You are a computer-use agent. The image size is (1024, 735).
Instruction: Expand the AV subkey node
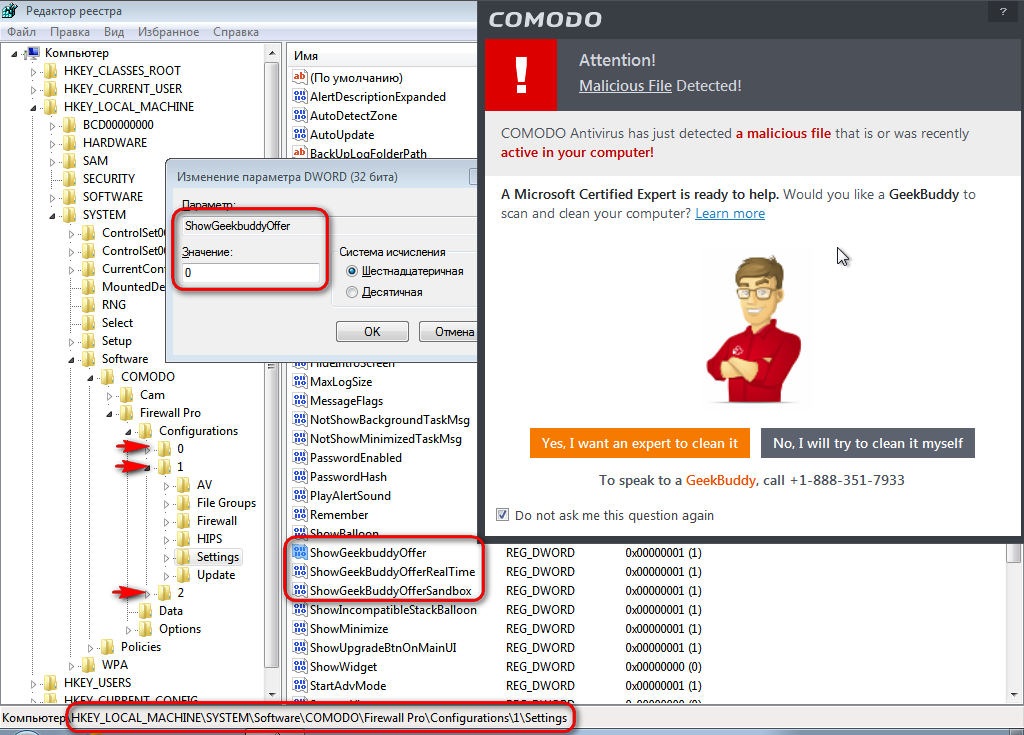pyautogui.click(x=167, y=485)
